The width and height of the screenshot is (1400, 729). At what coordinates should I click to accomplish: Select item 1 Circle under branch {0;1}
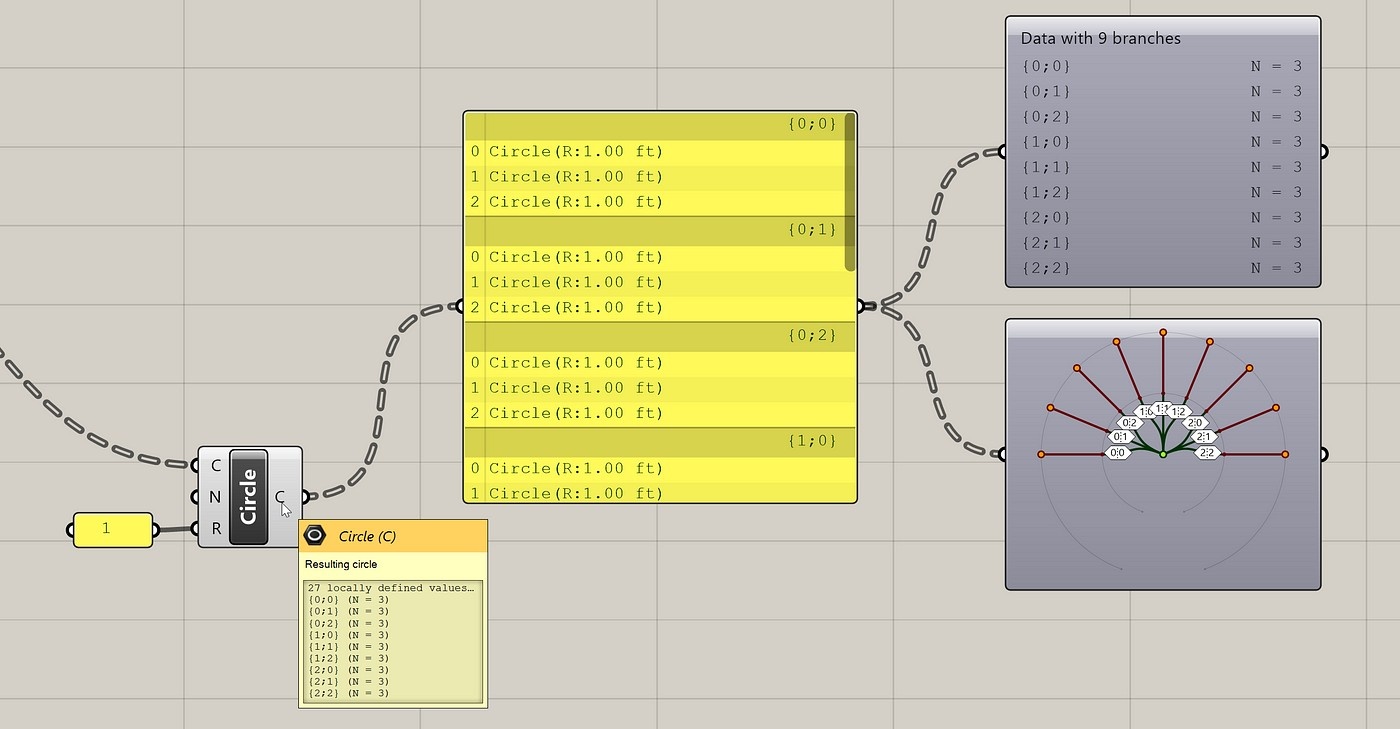point(655,282)
